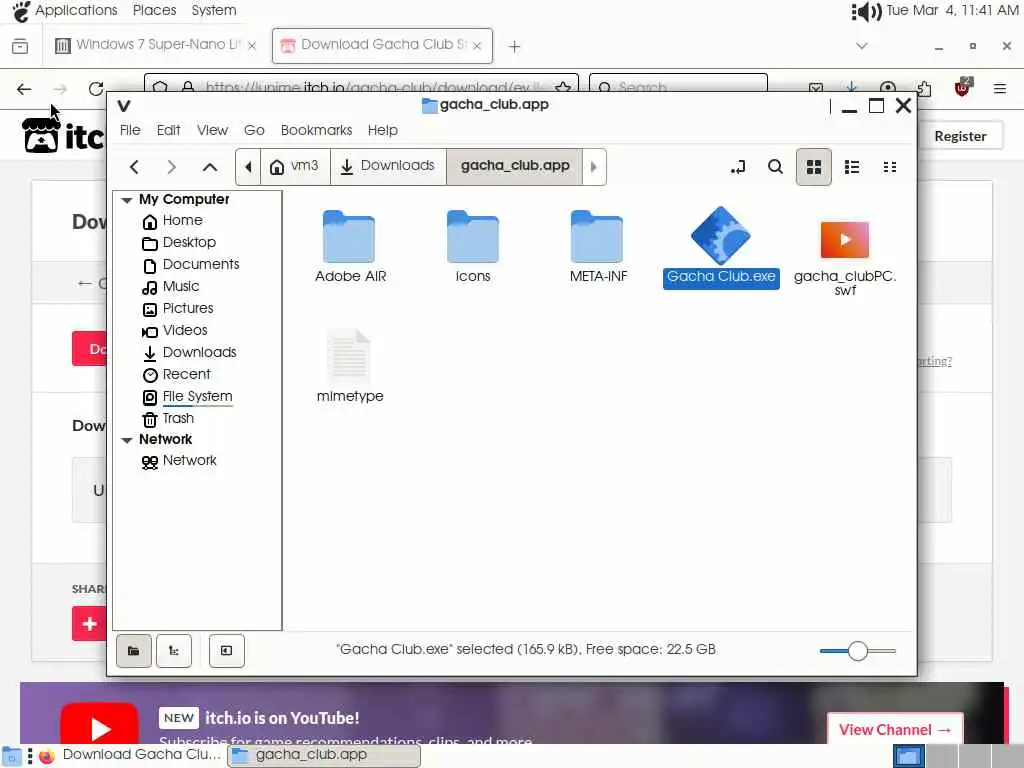Image resolution: width=1024 pixels, height=768 pixels.
Task: Click Register on itch.io page
Action: pyautogui.click(x=960, y=136)
